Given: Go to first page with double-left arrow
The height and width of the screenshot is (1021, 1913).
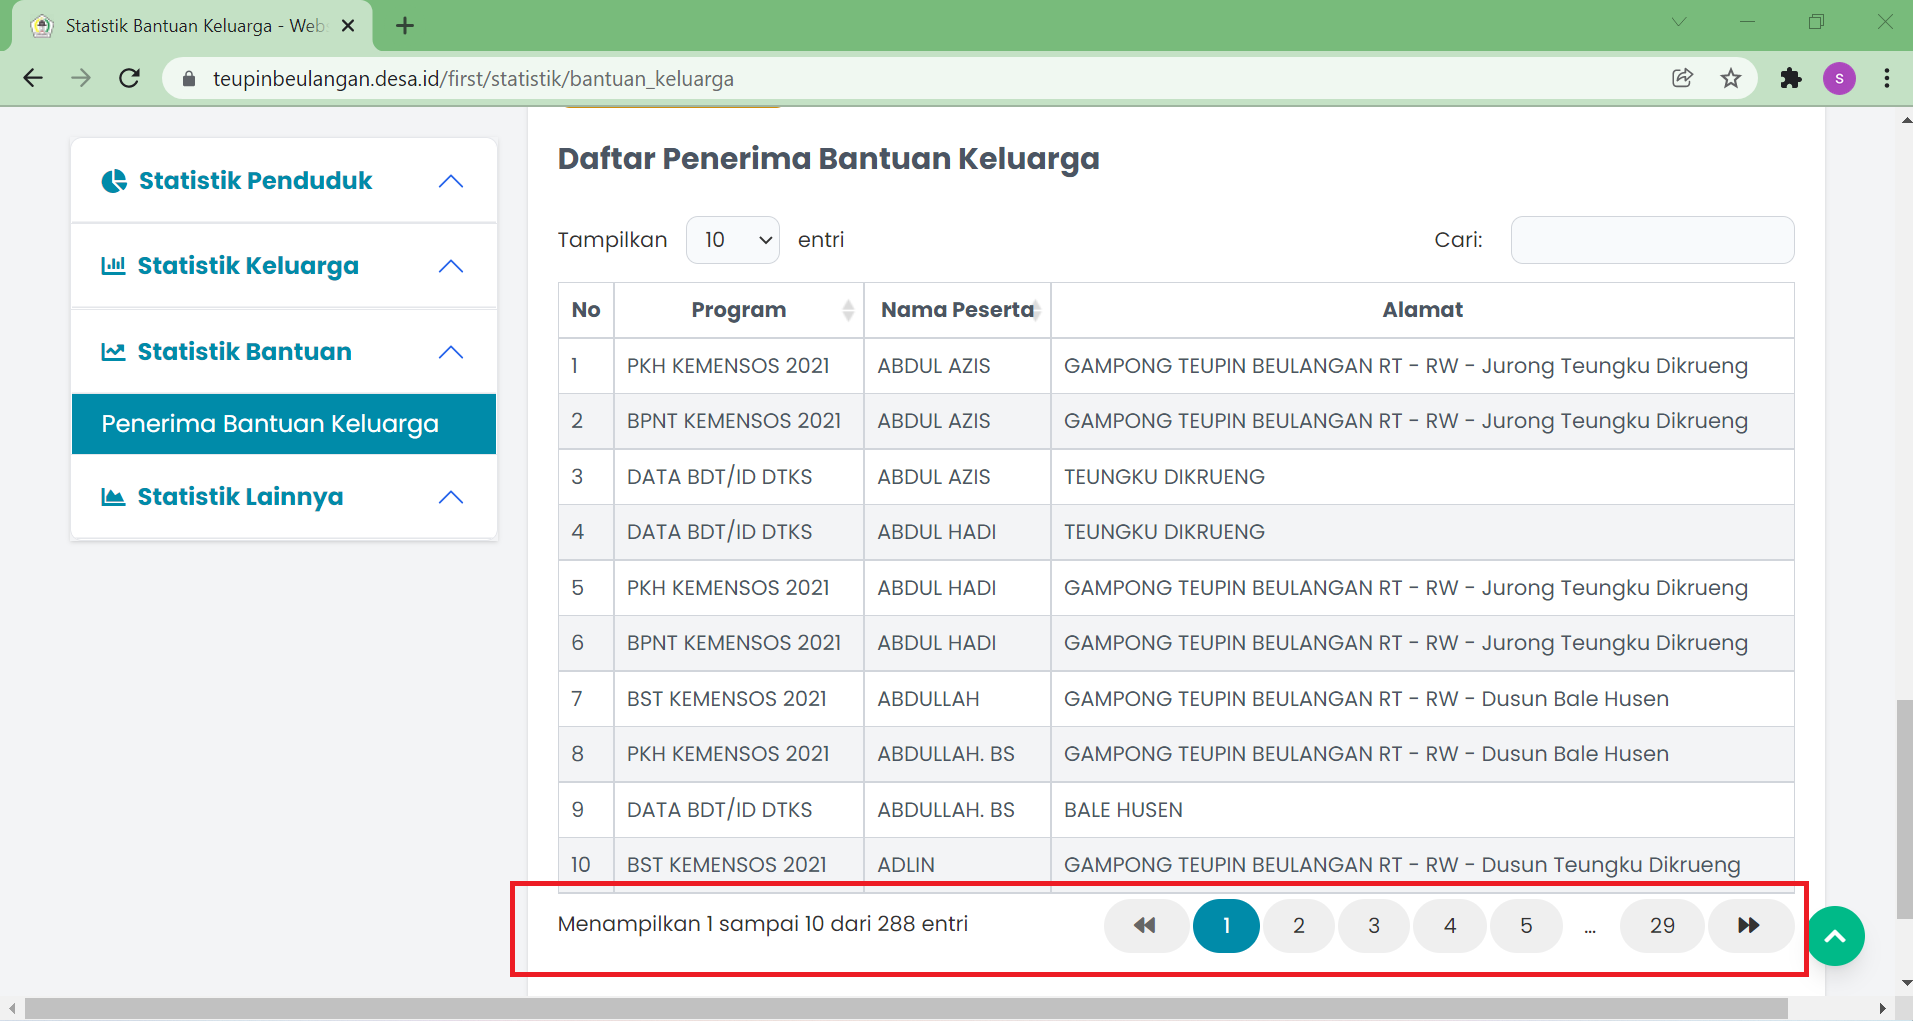Looking at the screenshot, I should pos(1146,926).
